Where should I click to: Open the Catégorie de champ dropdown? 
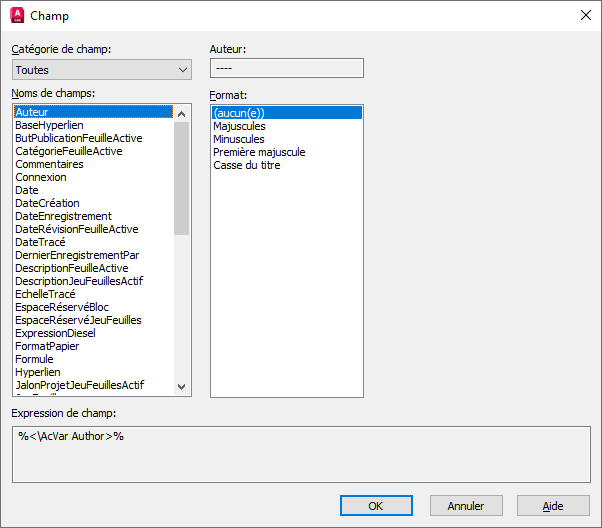(102, 70)
